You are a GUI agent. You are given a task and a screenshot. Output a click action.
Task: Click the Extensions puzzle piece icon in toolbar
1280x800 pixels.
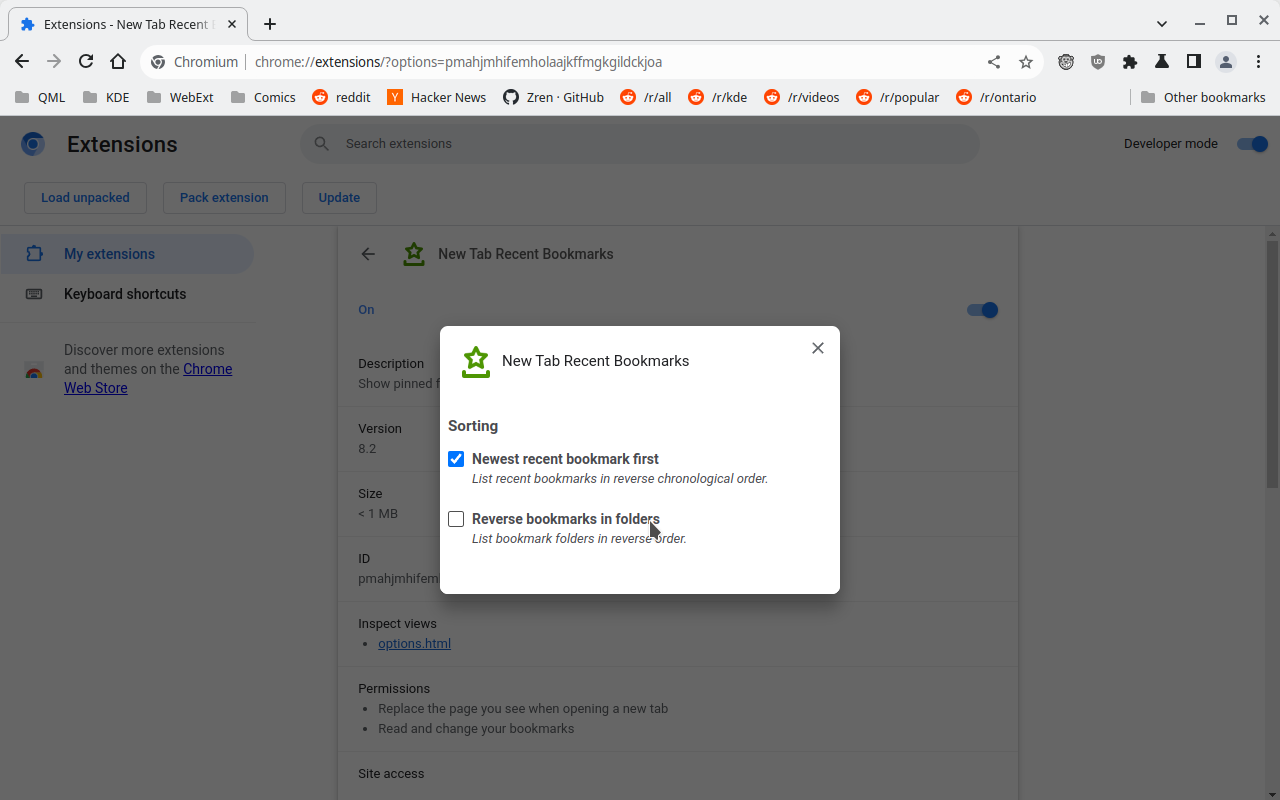pos(1129,61)
